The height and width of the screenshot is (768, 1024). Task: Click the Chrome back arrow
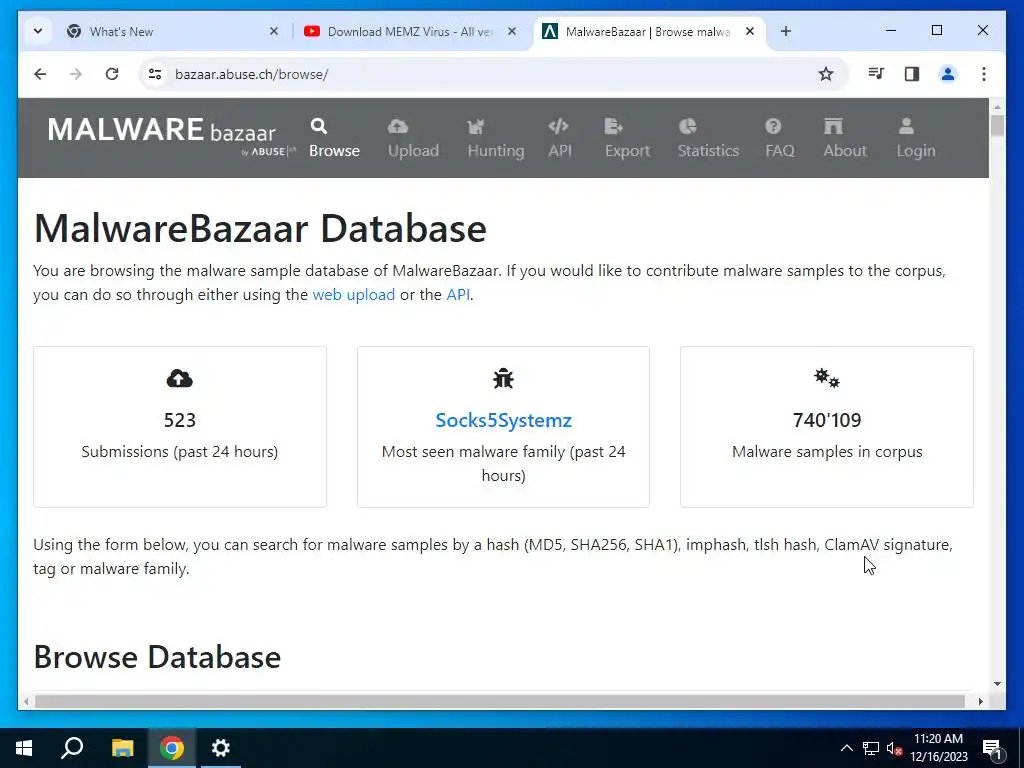(x=40, y=74)
